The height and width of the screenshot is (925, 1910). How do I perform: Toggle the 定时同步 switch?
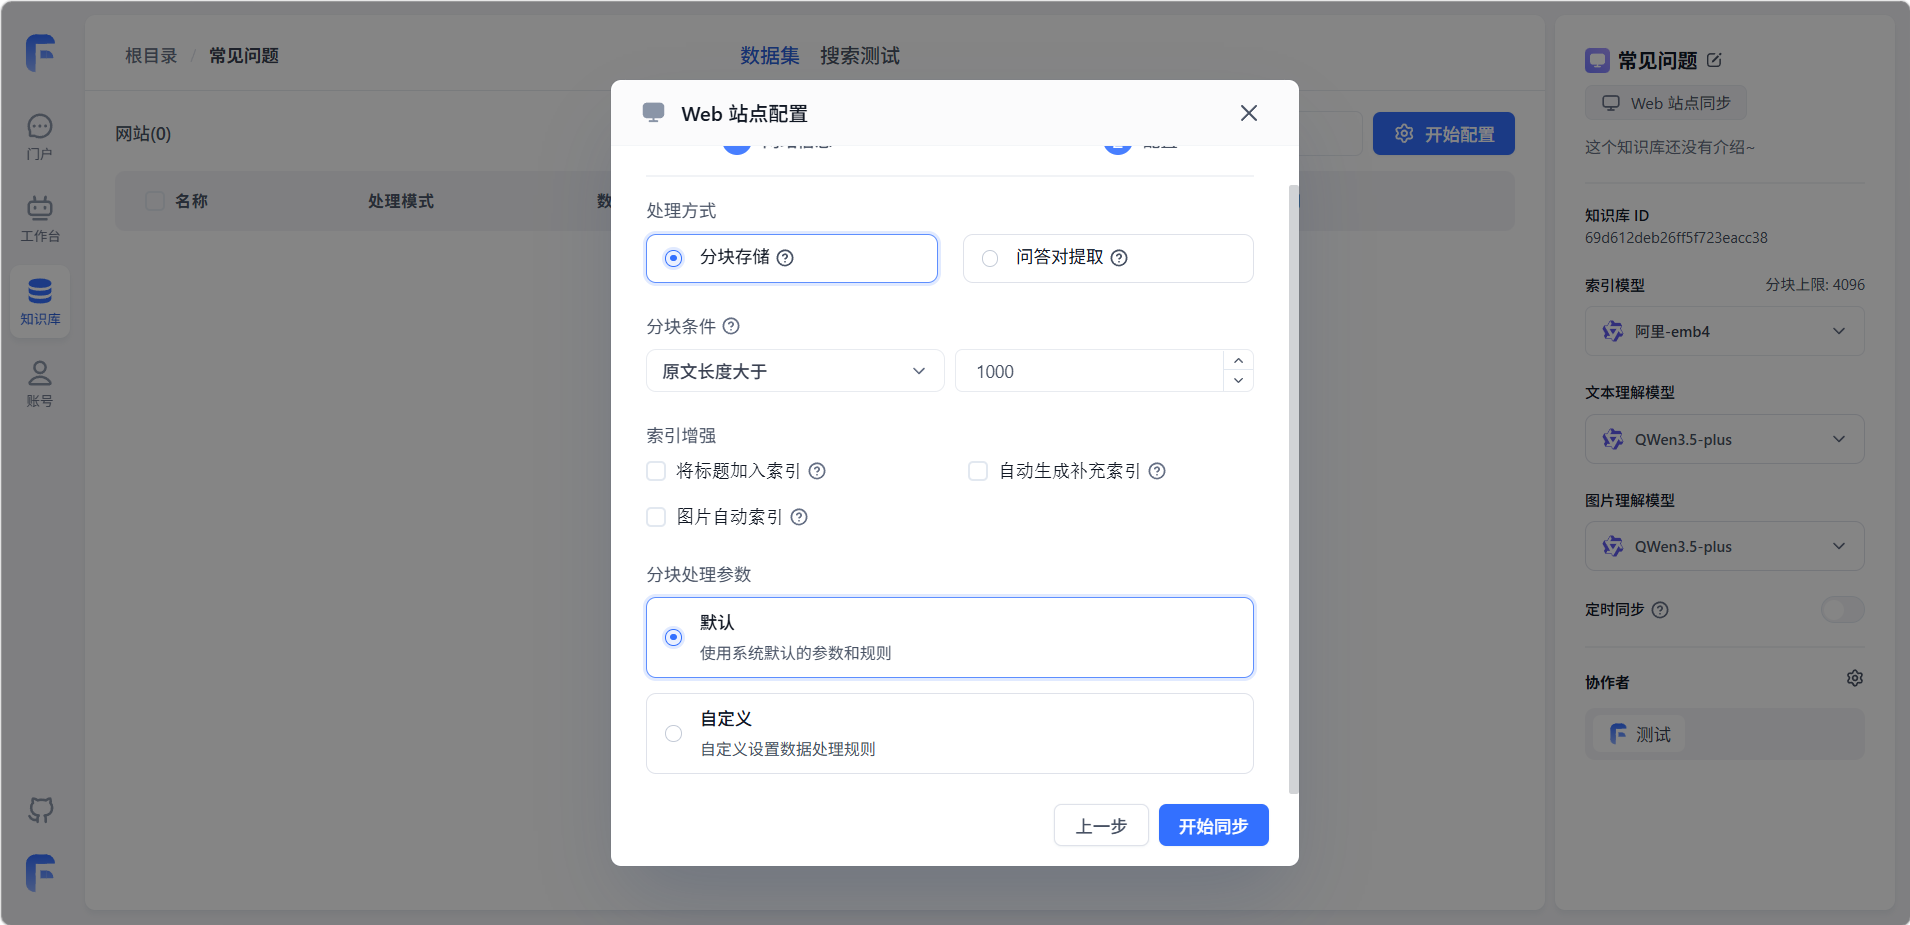(x=1841, y=610)
